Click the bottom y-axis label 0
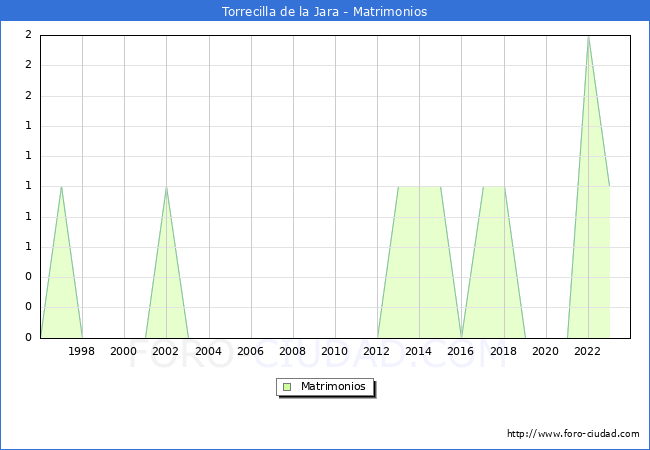 coord(28,337)
